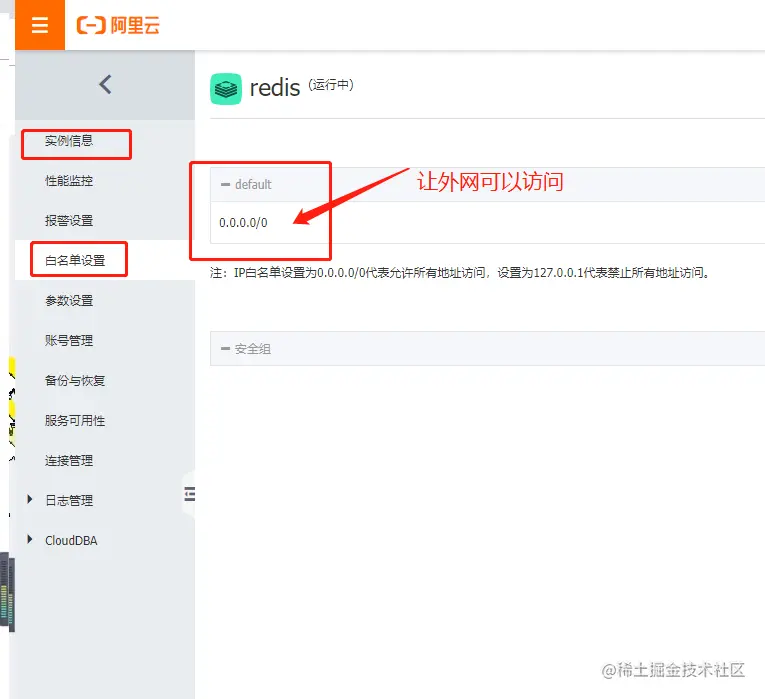Expand the 日志管理 triangle
Image resolution: width=765 pixels, height=699 pixels.
point(30,499)
